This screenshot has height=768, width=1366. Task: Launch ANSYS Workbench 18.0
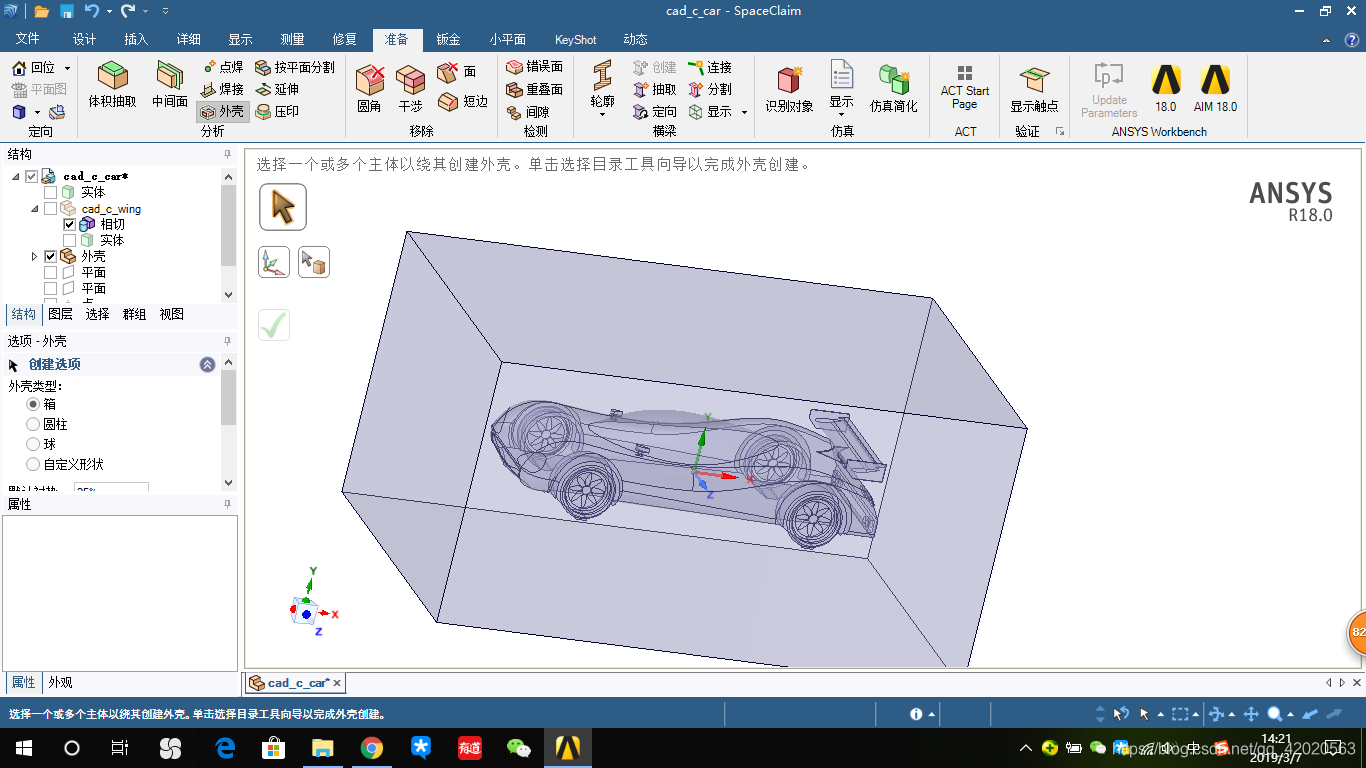[1166, 88]
